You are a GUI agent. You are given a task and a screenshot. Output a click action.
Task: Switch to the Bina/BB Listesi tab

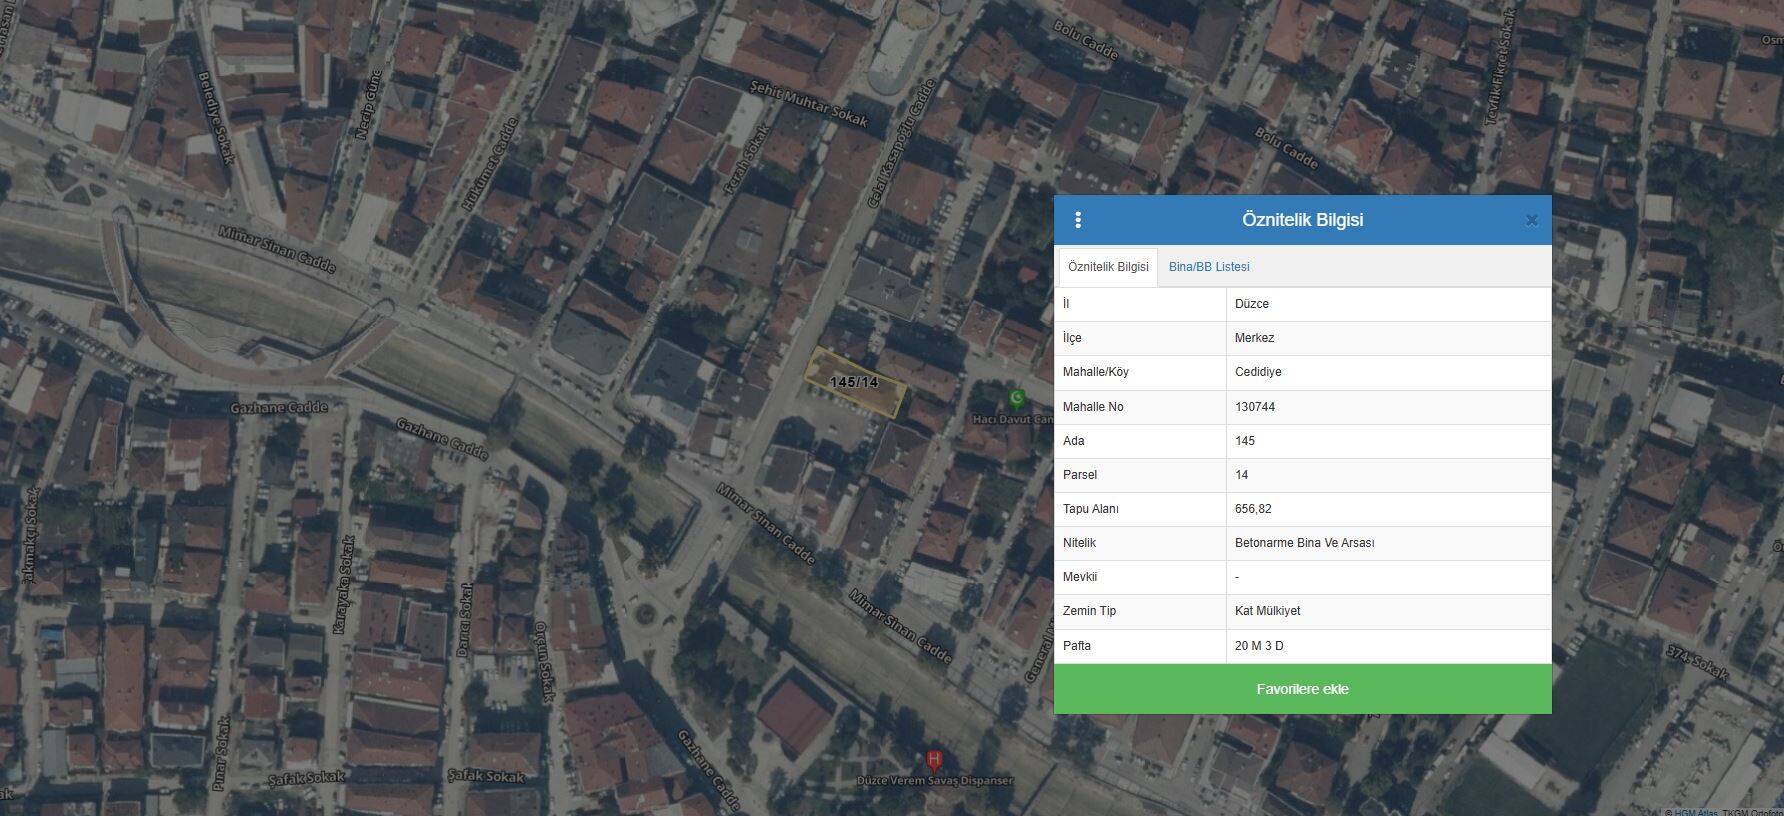pyautogui.click(x=1209, y=267)
